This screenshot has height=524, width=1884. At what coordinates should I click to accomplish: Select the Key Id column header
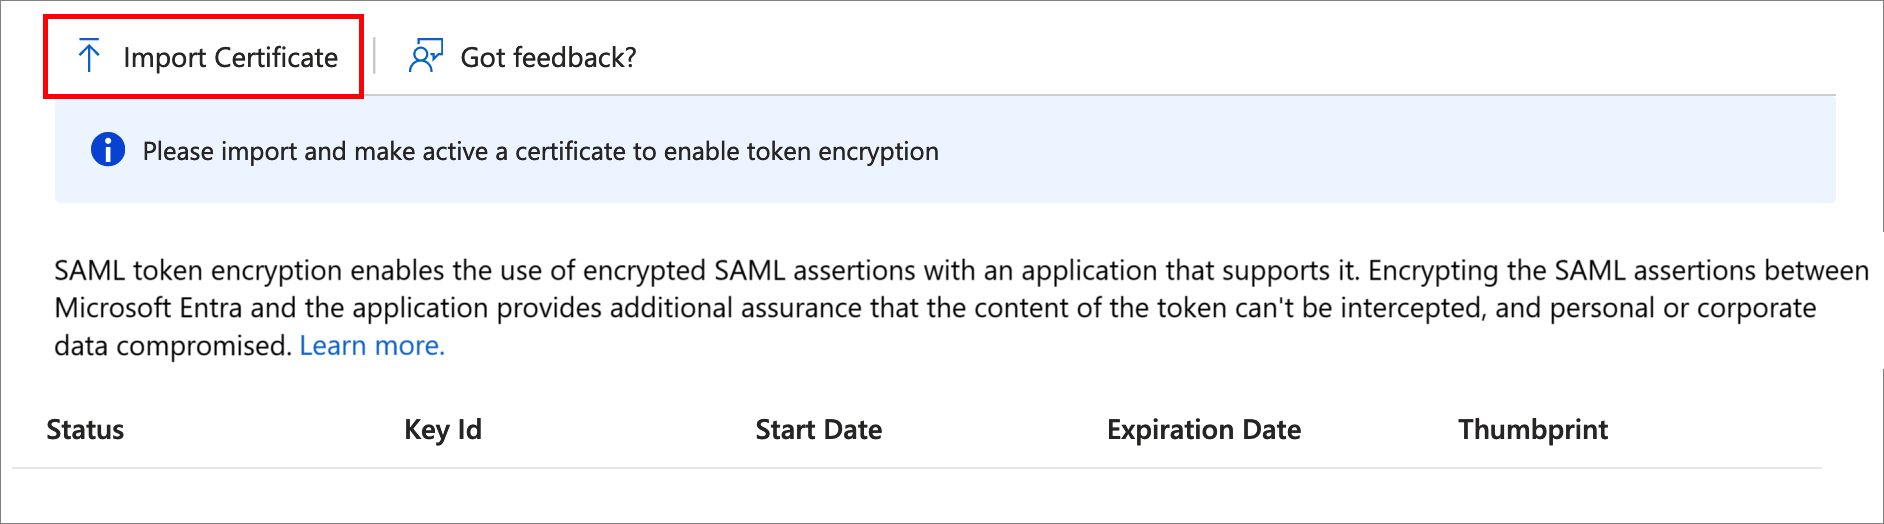pyautogui.click(x=443, y=430)
